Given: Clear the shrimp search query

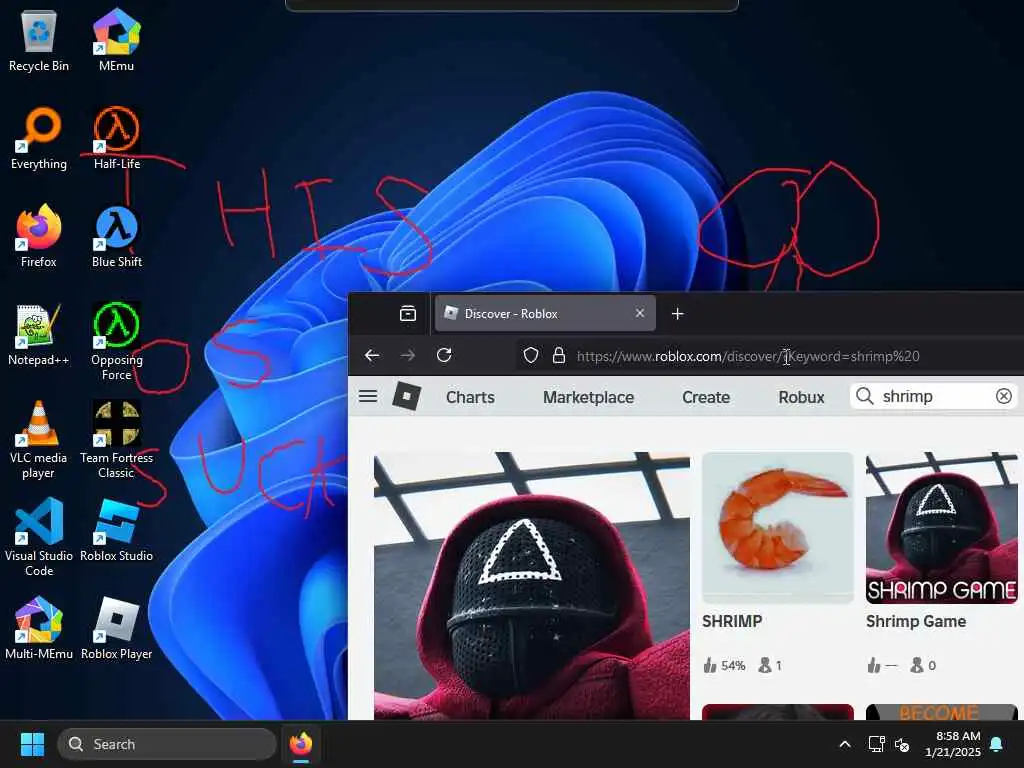Looking at the screenshot, I should pos(1003,396).
